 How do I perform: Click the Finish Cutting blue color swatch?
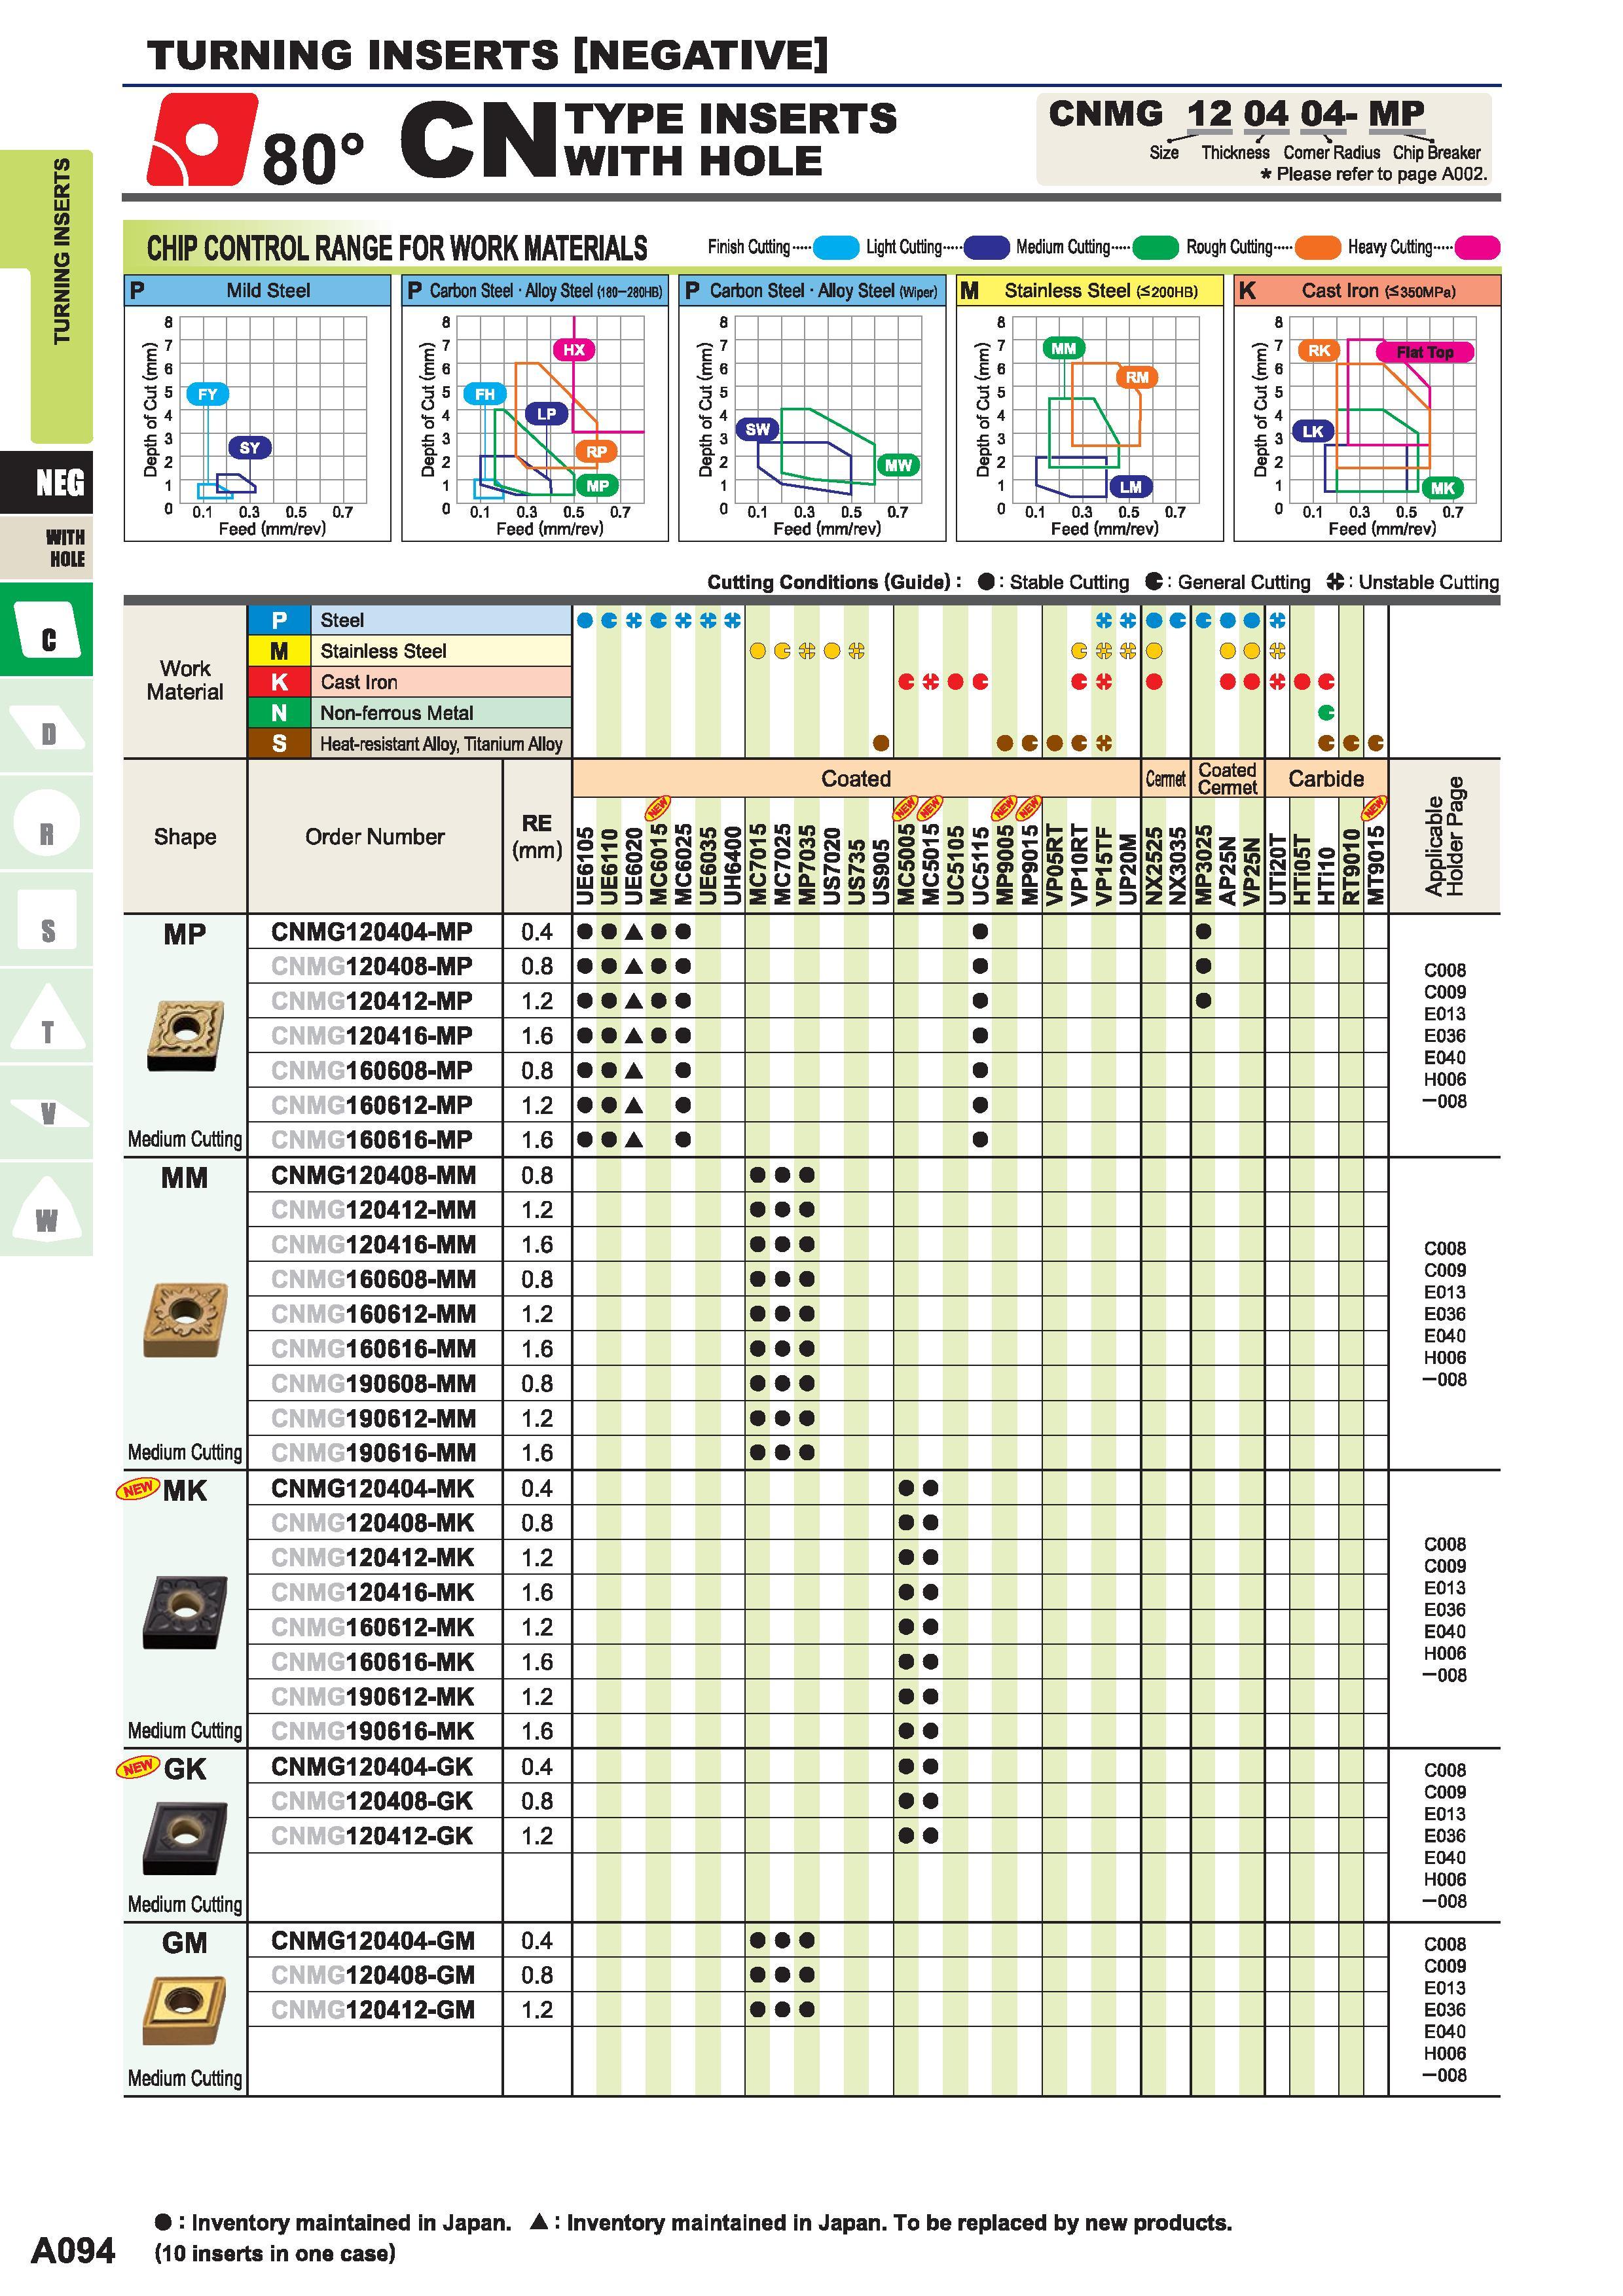[x=836, y=247]
